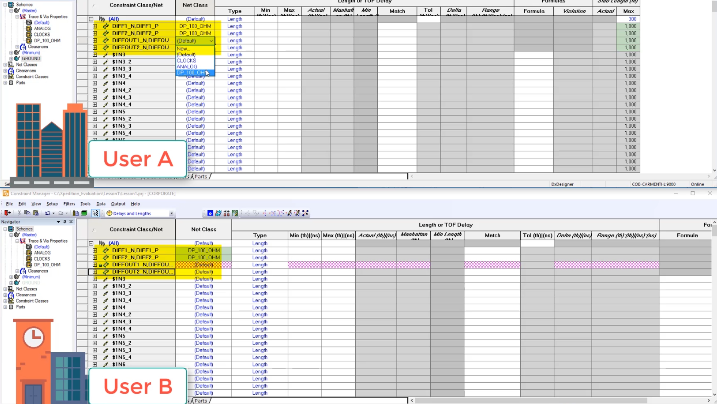This screenshot has width=717, height=404.
Task: Click the net icon of $1N4 in User B window
Action: point(106,306)
